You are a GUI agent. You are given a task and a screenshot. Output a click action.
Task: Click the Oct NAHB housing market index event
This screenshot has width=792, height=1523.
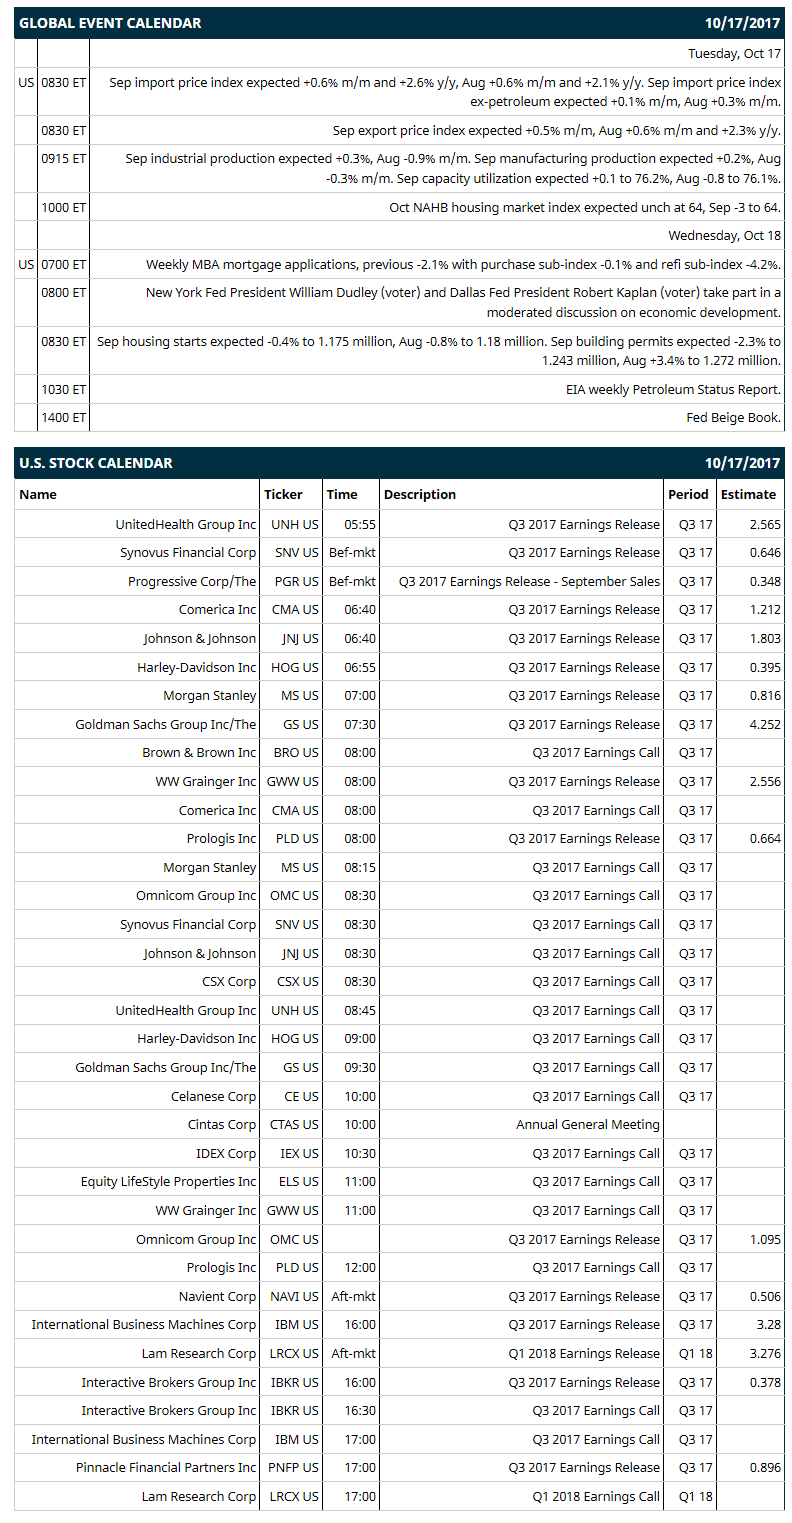(585, 207)
